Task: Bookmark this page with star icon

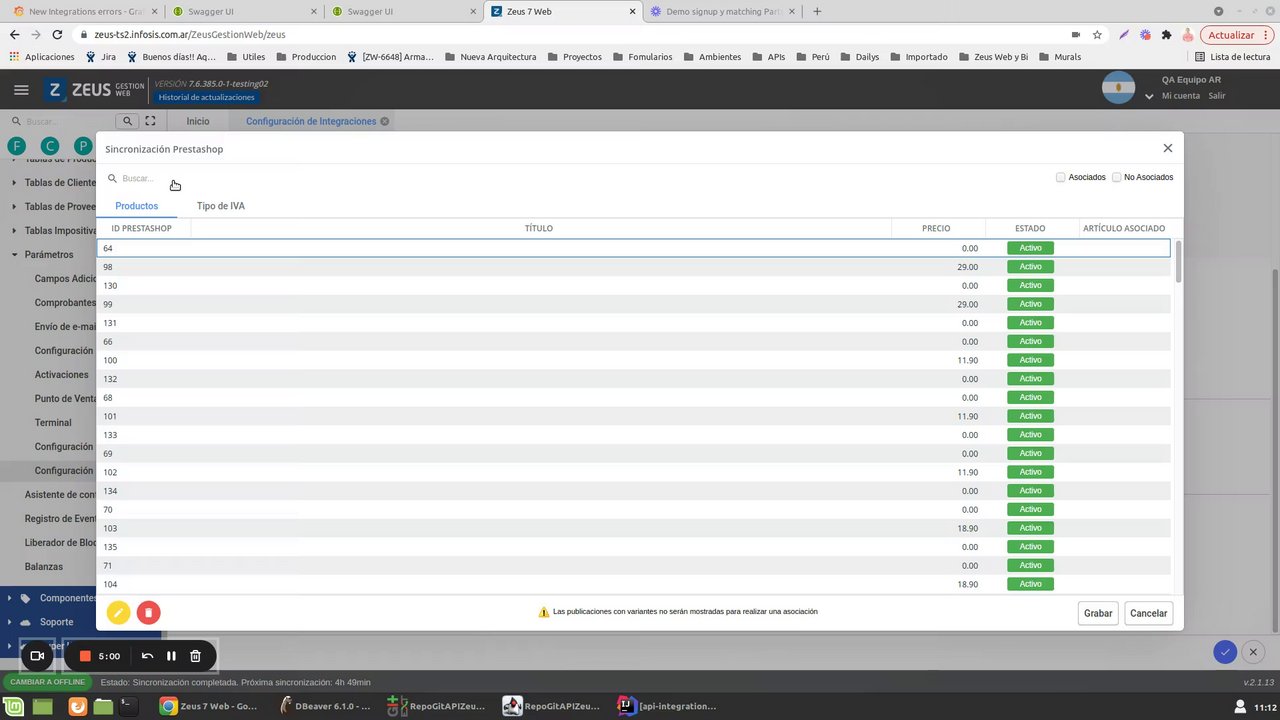Action: [1097, 34]
